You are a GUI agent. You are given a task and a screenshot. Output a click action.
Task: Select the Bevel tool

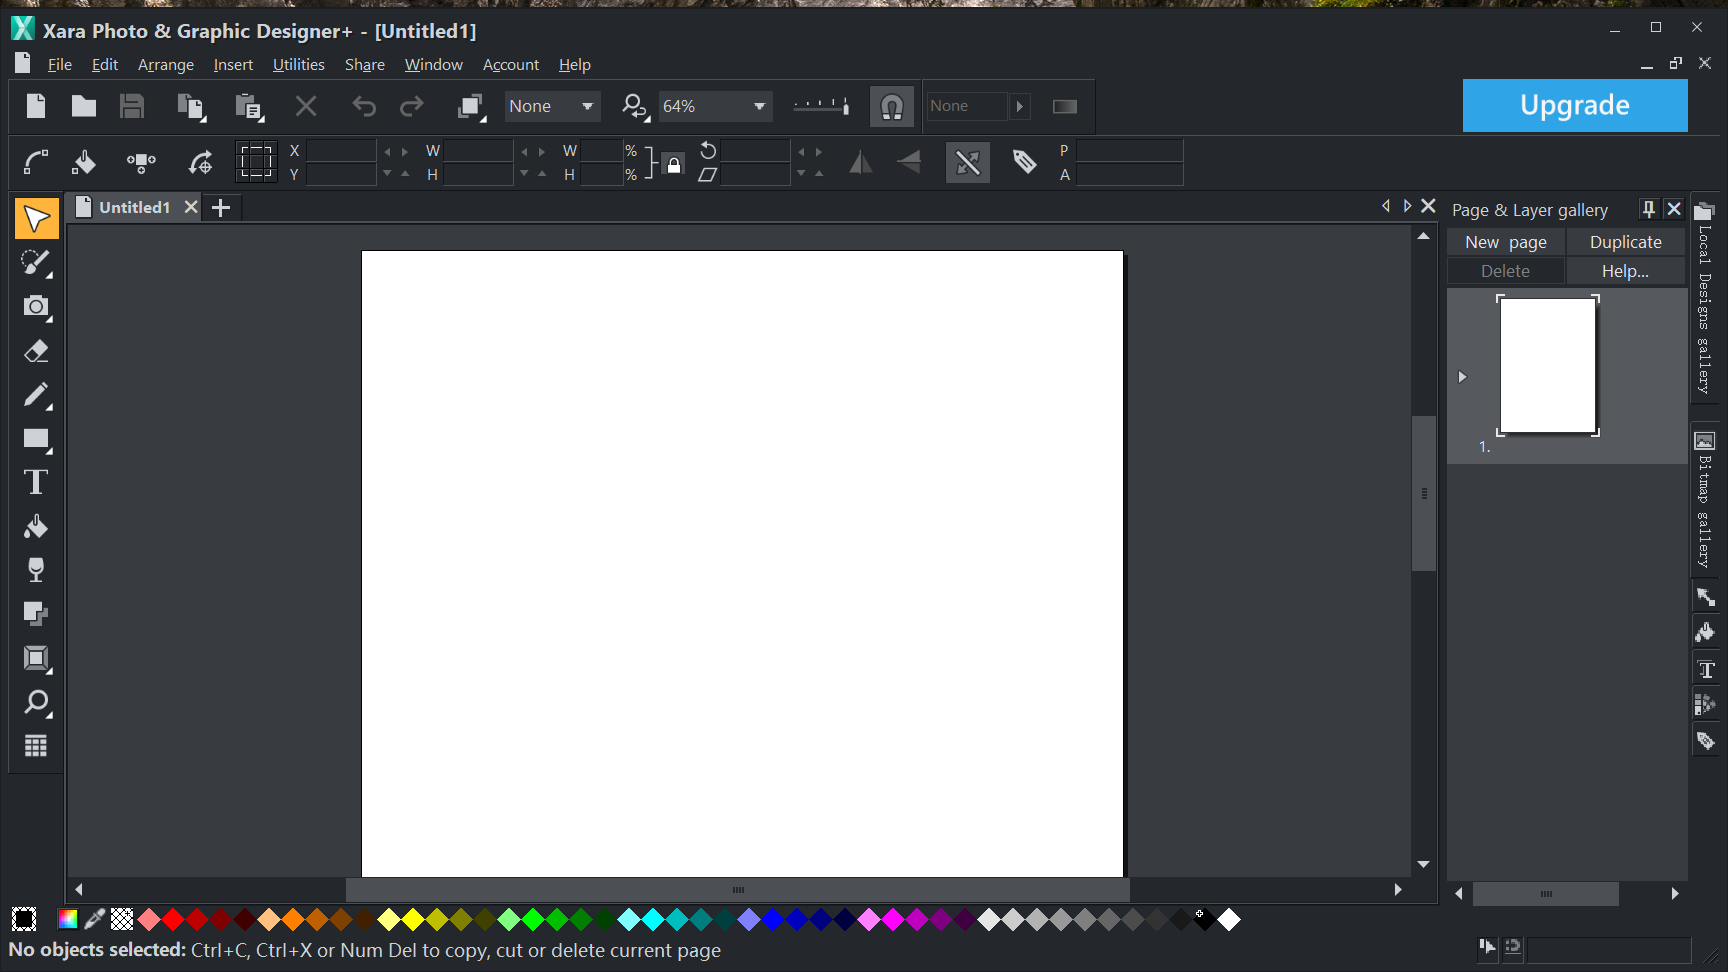click(37, 658)
